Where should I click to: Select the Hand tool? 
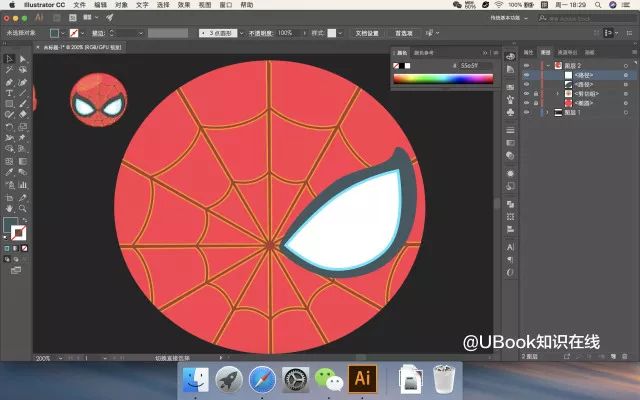pos(9,209)
